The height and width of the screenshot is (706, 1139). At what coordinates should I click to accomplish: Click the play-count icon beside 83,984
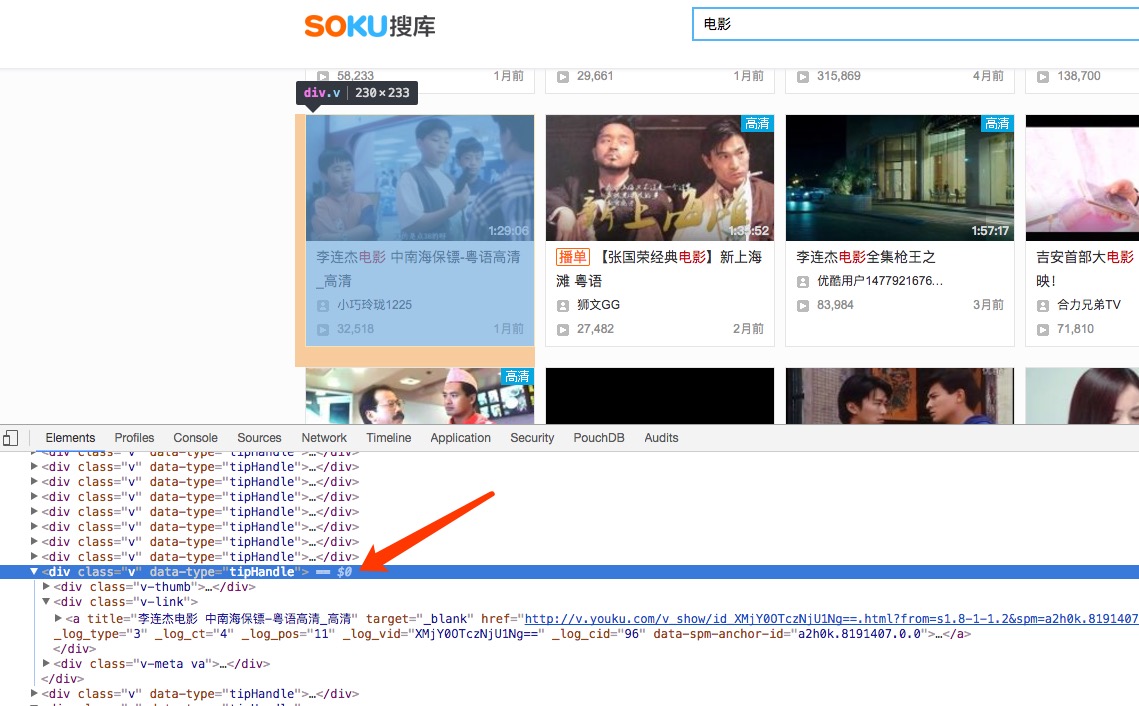coord(803,306)
